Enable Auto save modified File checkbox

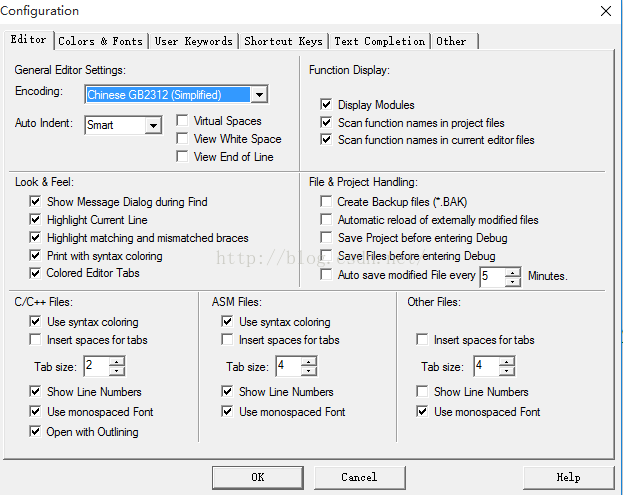point(326,275)
